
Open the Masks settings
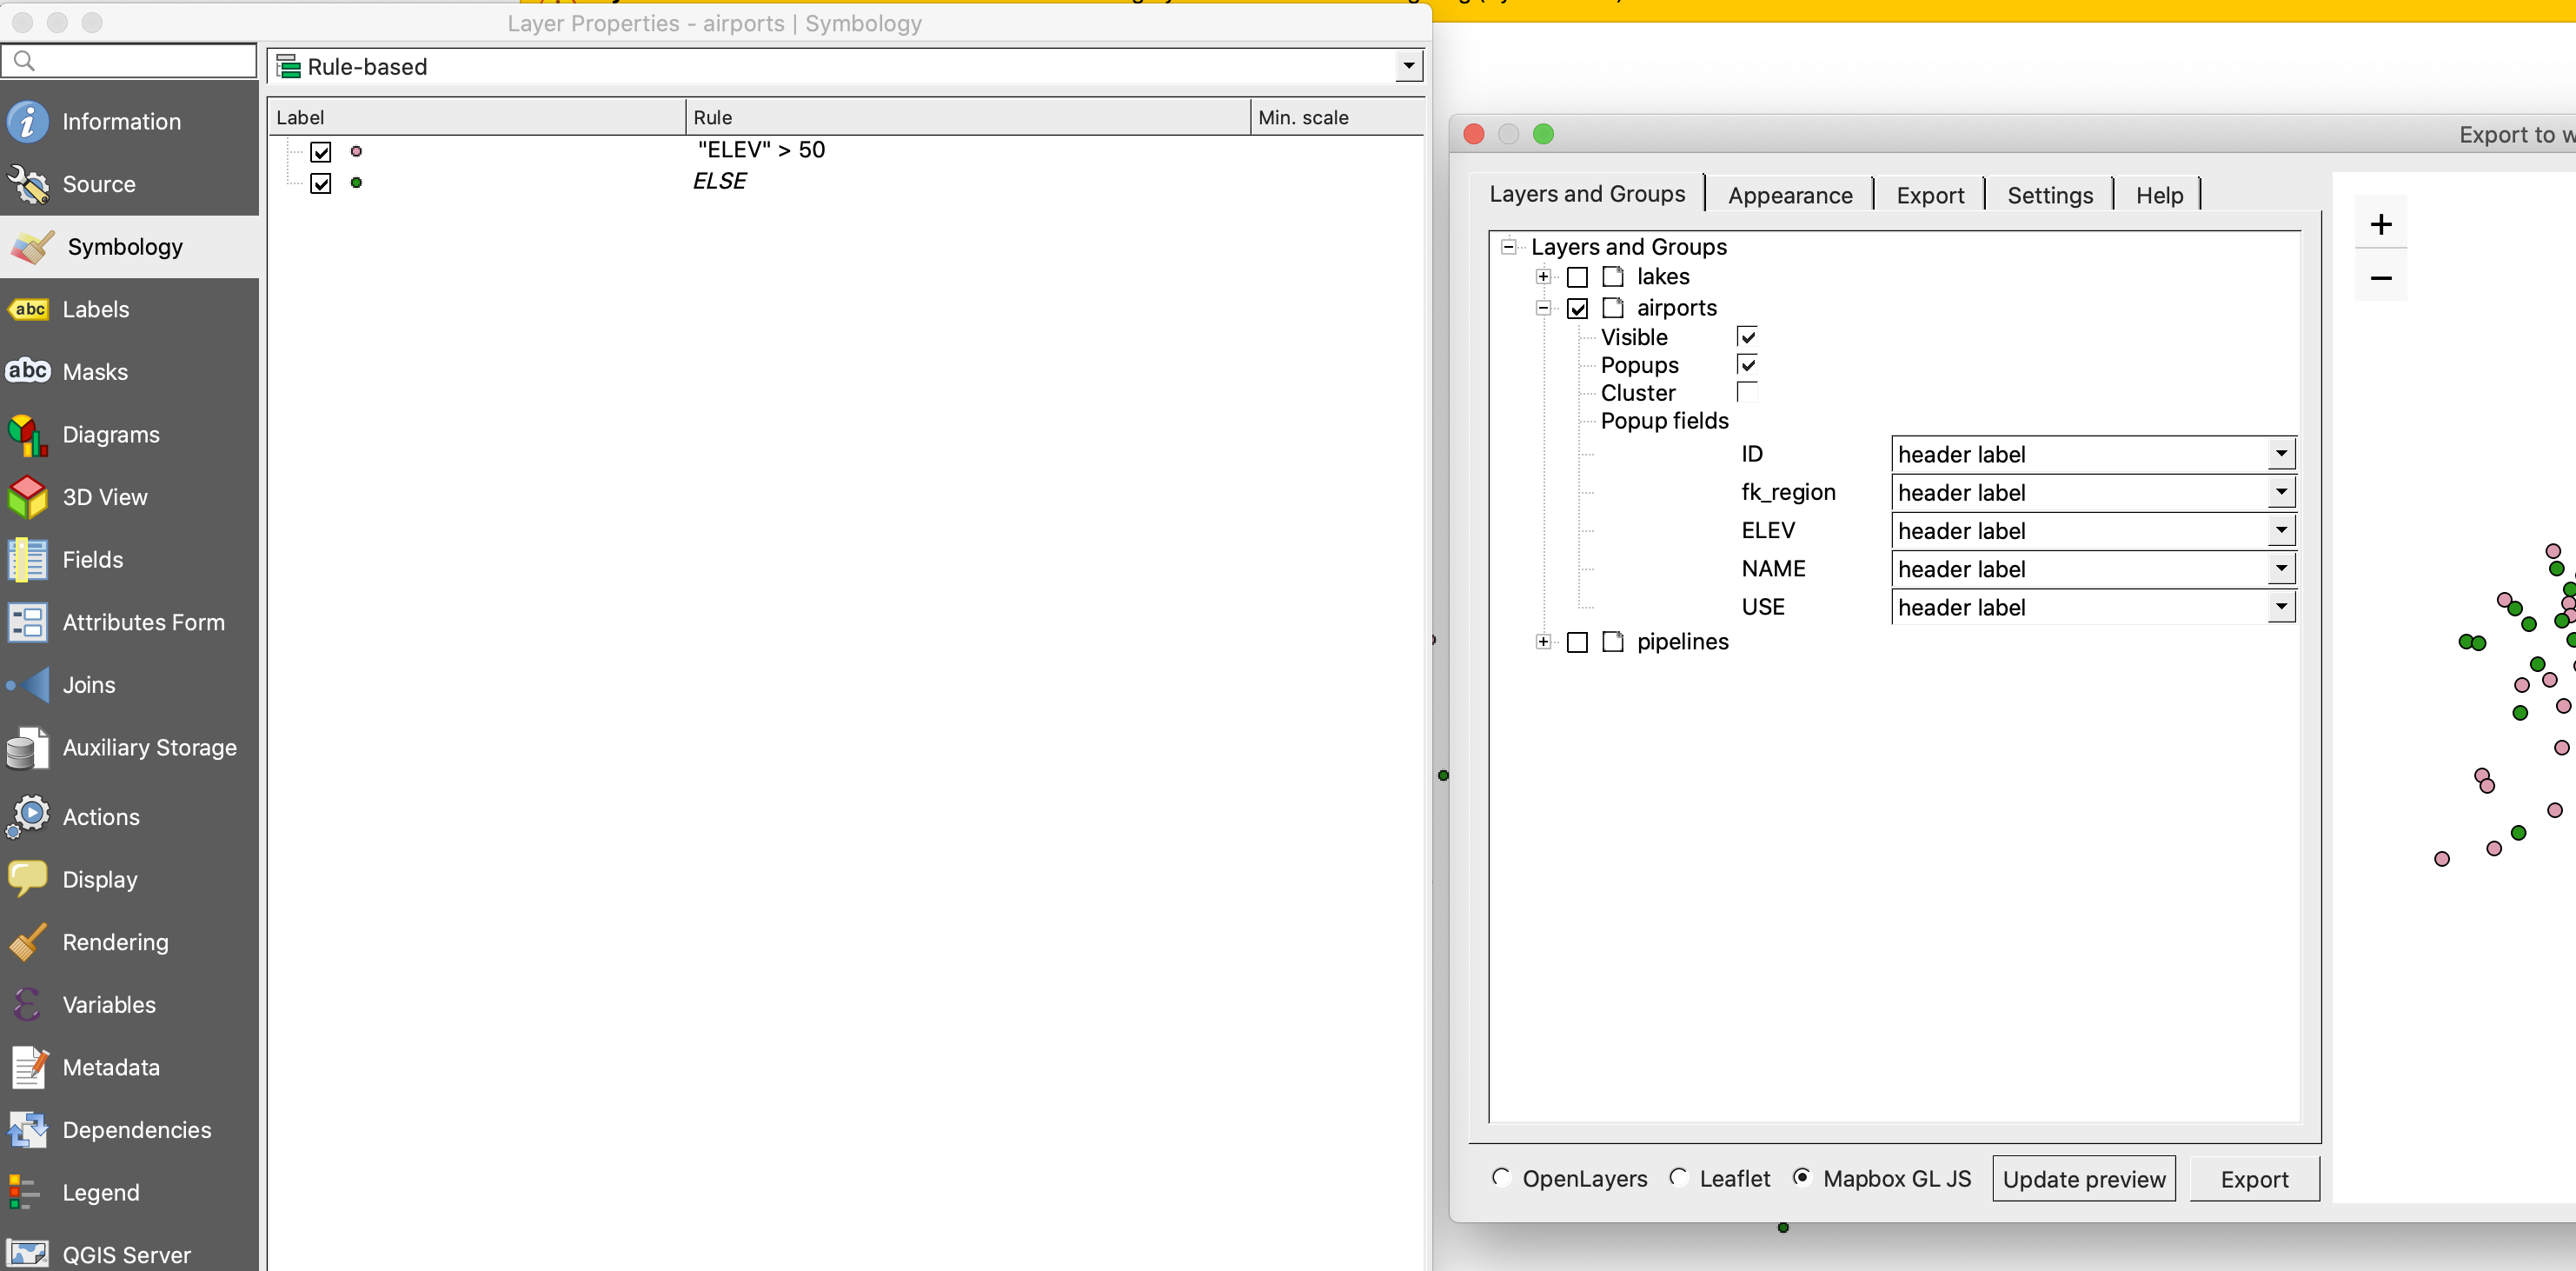click(x=94, y=371)
